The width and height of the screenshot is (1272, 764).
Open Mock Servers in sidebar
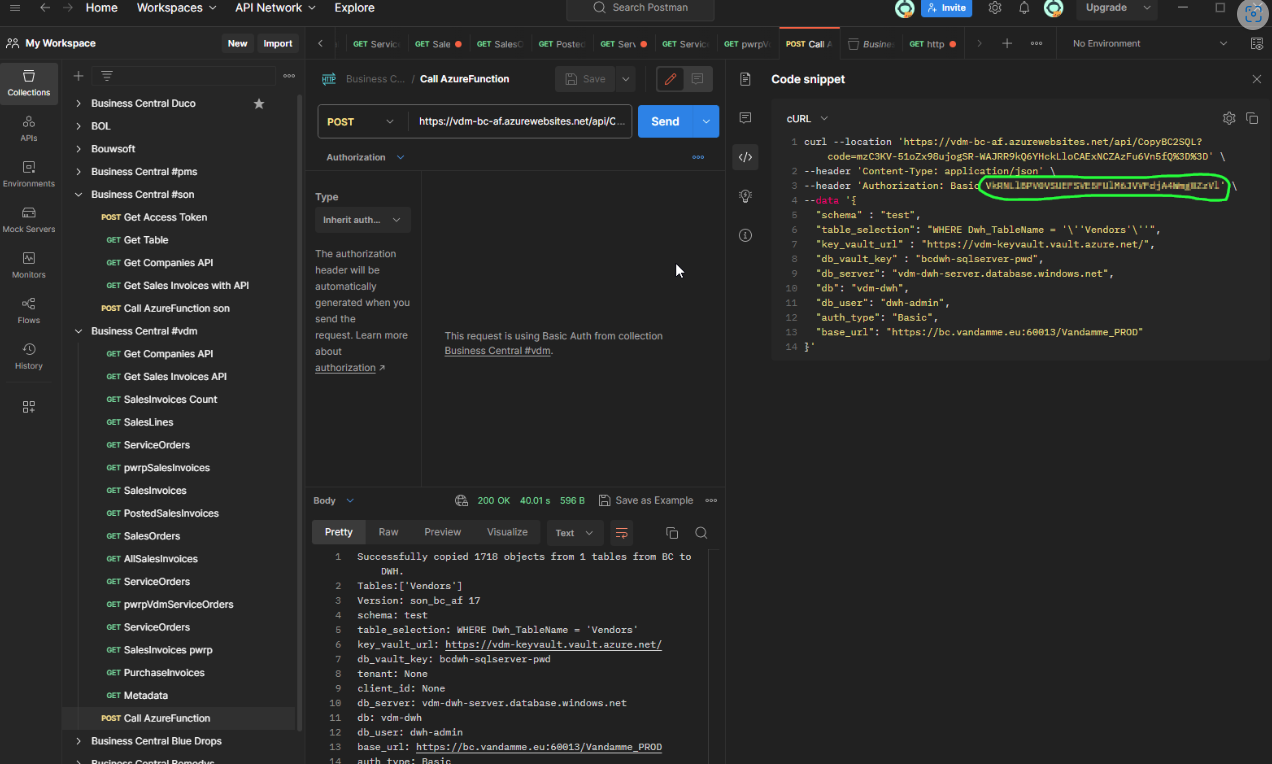[x=29, y=220]
